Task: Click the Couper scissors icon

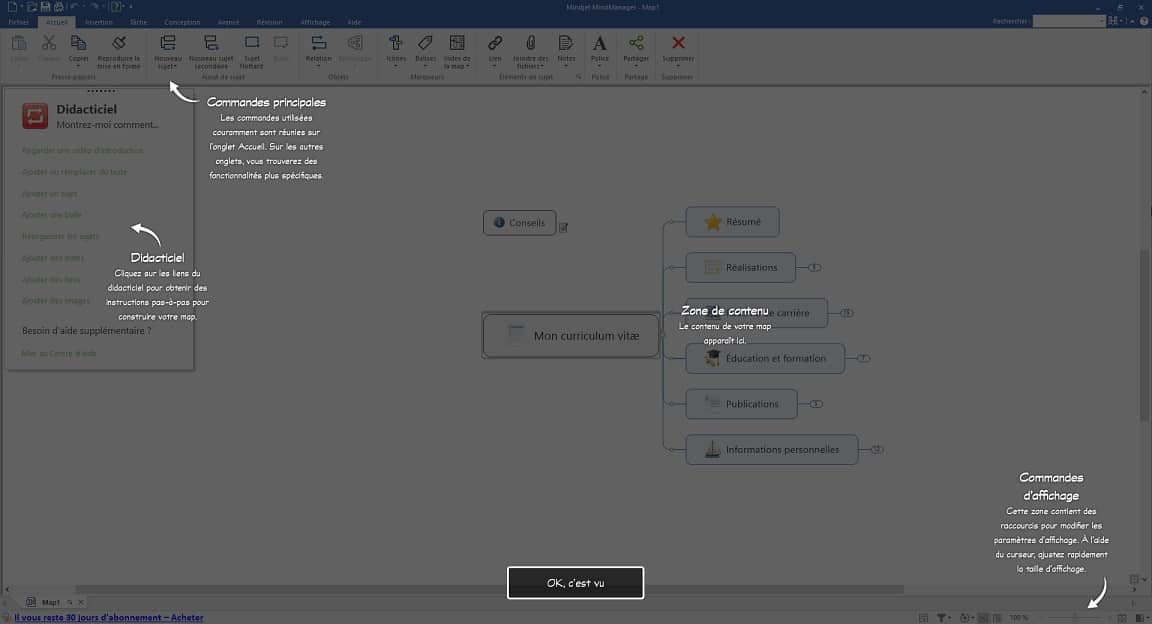Action: [48, 43]
